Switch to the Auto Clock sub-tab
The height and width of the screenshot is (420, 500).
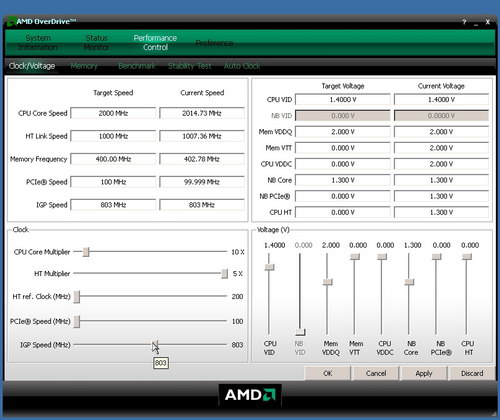pos(242,66)
